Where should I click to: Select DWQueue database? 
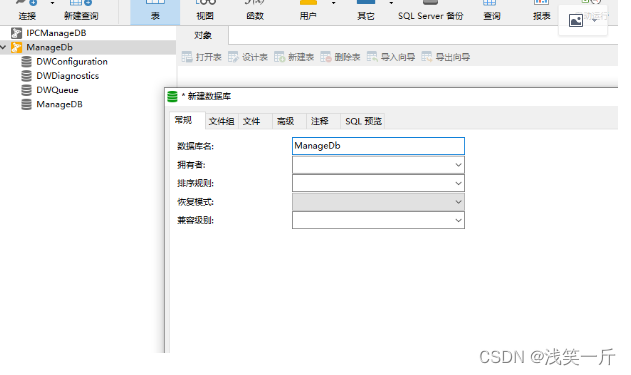click(x=57, y=90)
